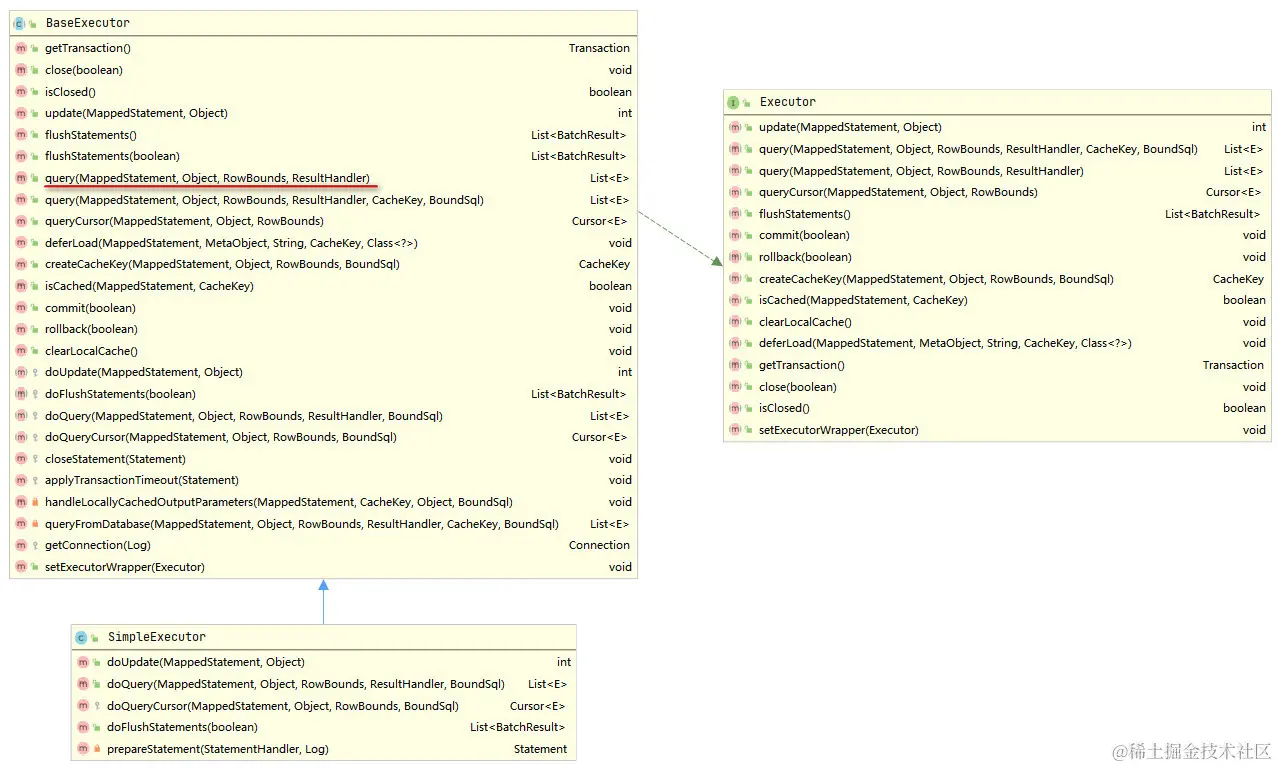1278x768 pixels.
Task: Click the class icon beside BaseExecutor title
Action: [x=20, y=22]
